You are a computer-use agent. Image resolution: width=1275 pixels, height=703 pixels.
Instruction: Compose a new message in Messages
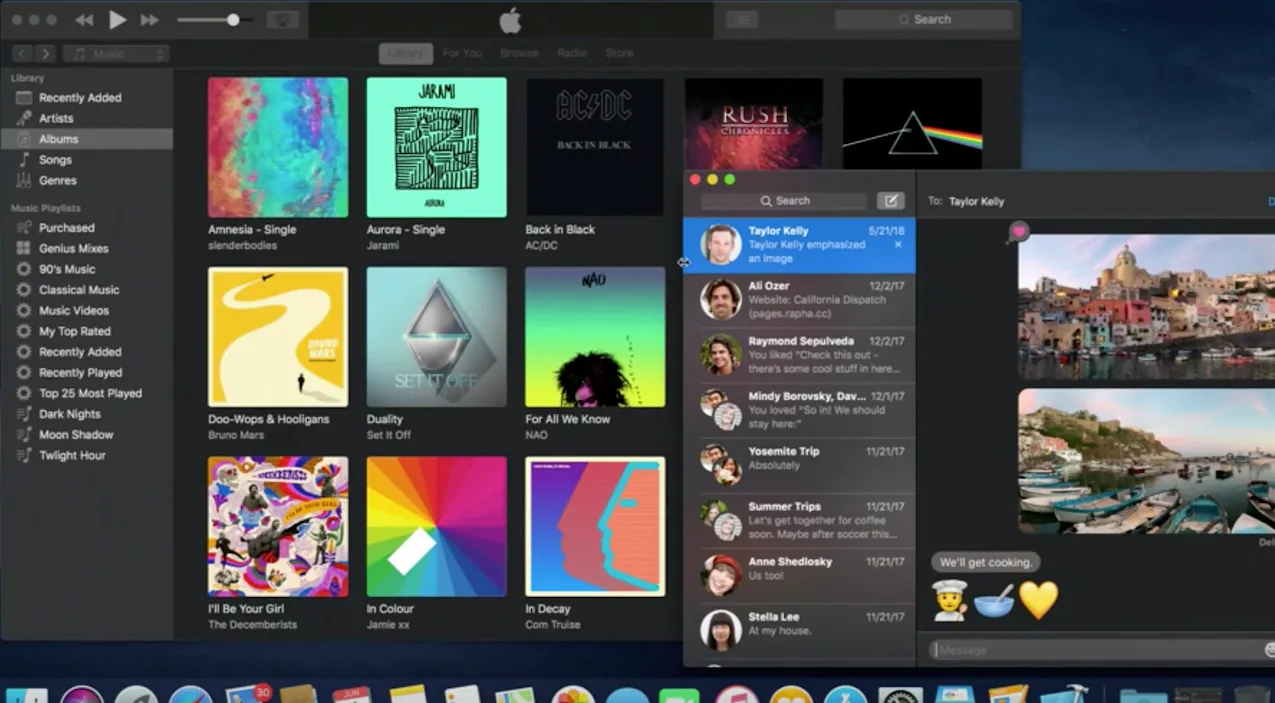point(890,201)
